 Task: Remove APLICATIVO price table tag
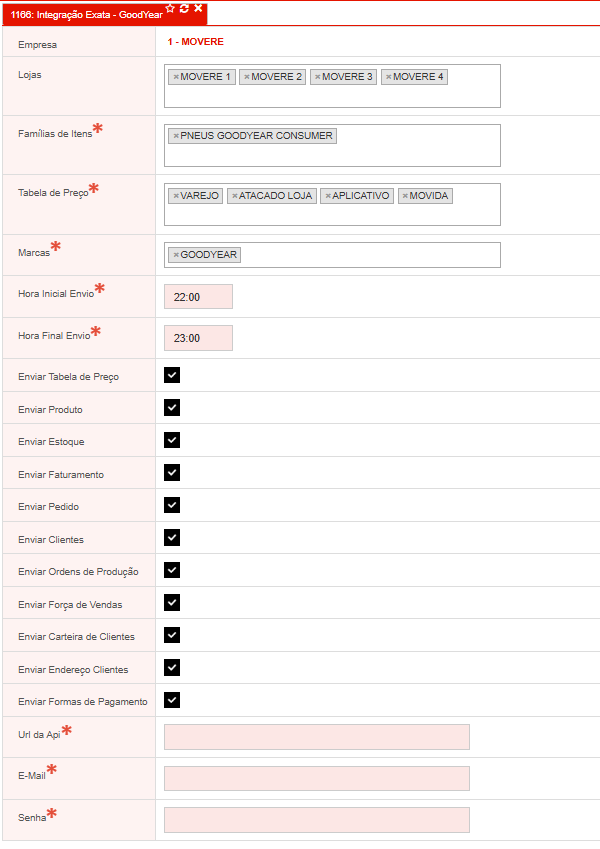328,196
